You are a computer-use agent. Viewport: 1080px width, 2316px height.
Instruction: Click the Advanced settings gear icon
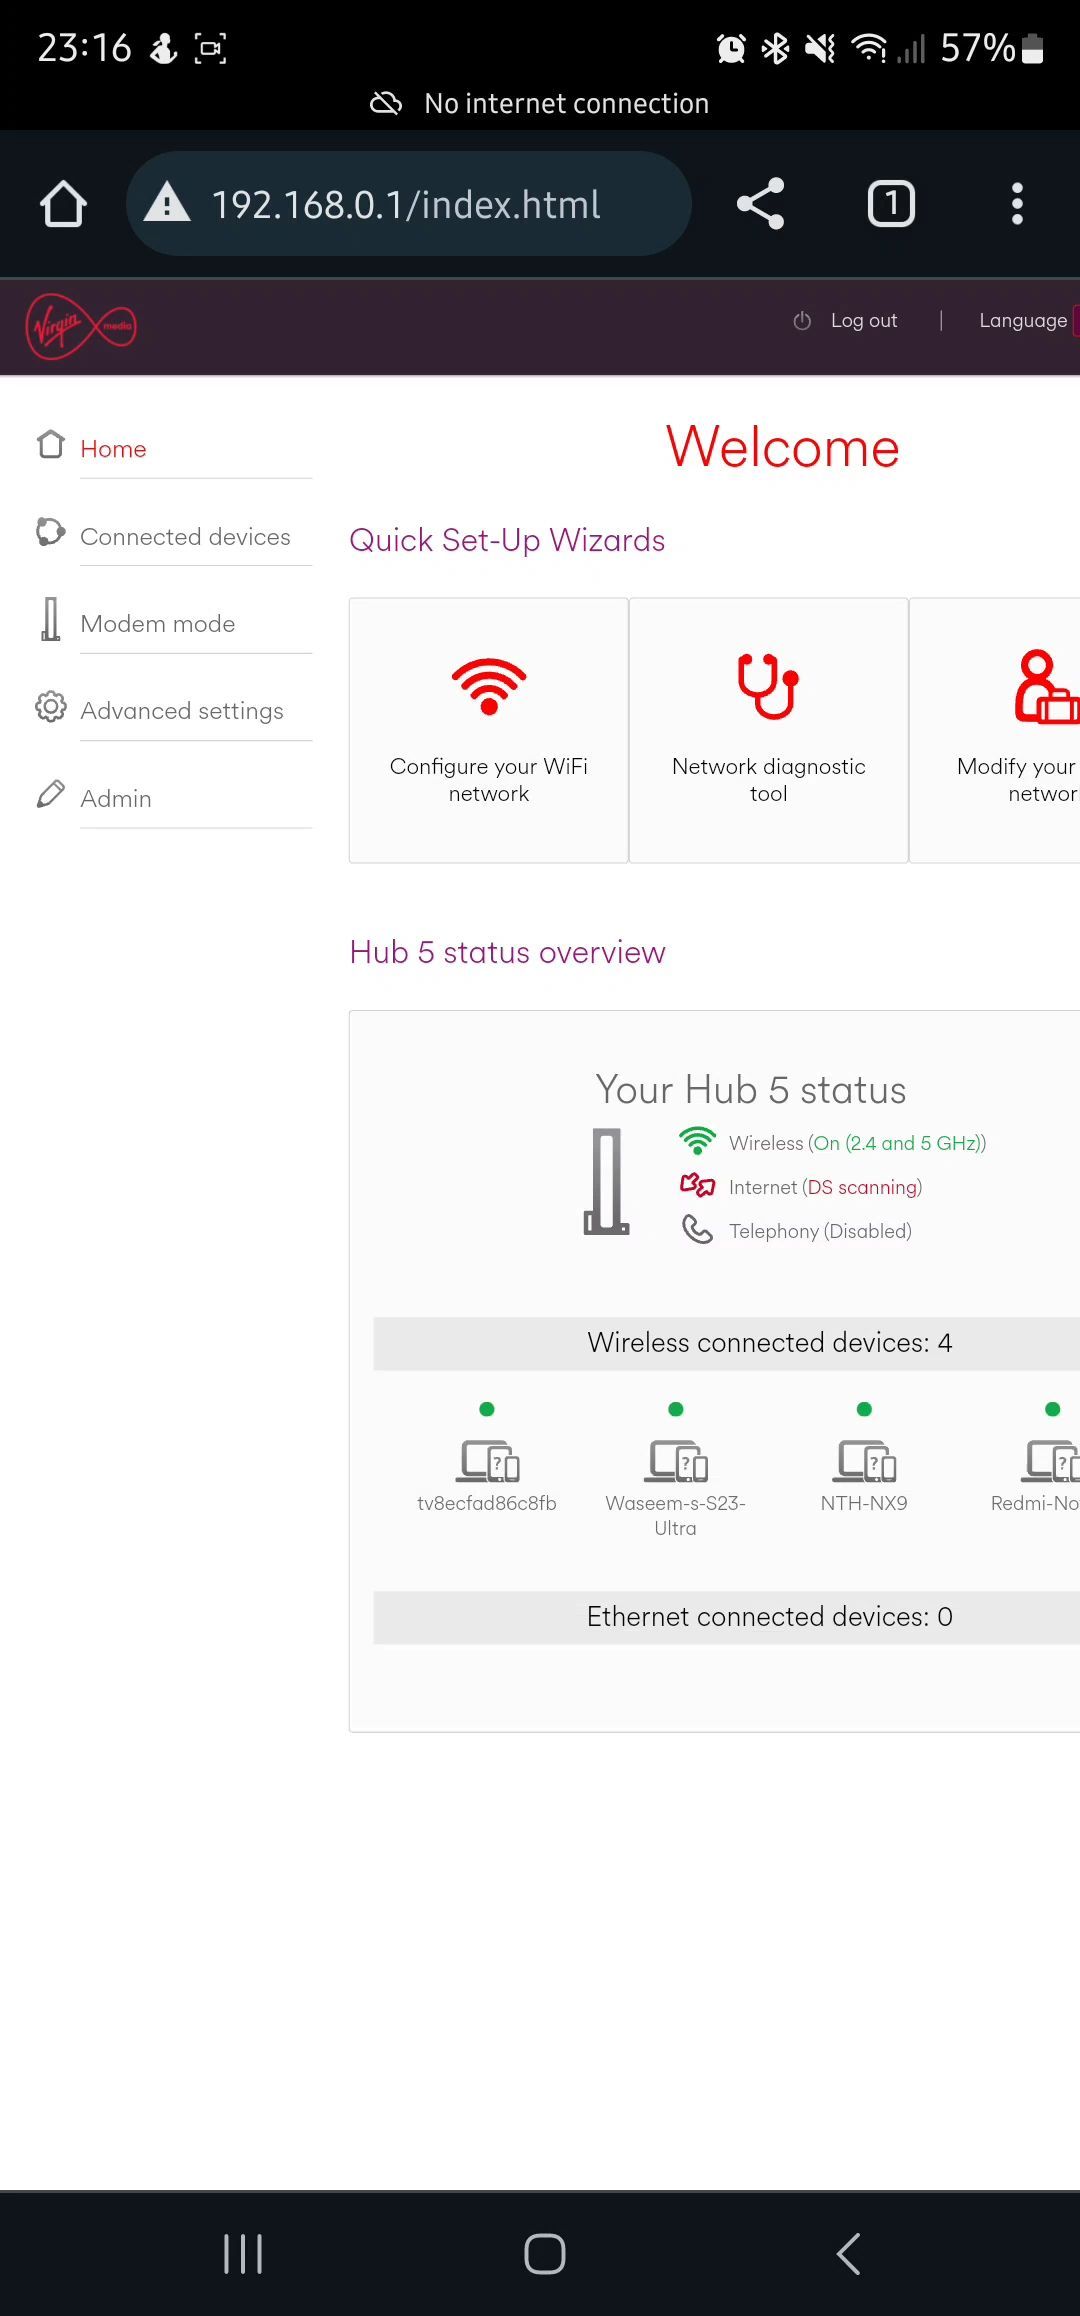coord(51,707)
